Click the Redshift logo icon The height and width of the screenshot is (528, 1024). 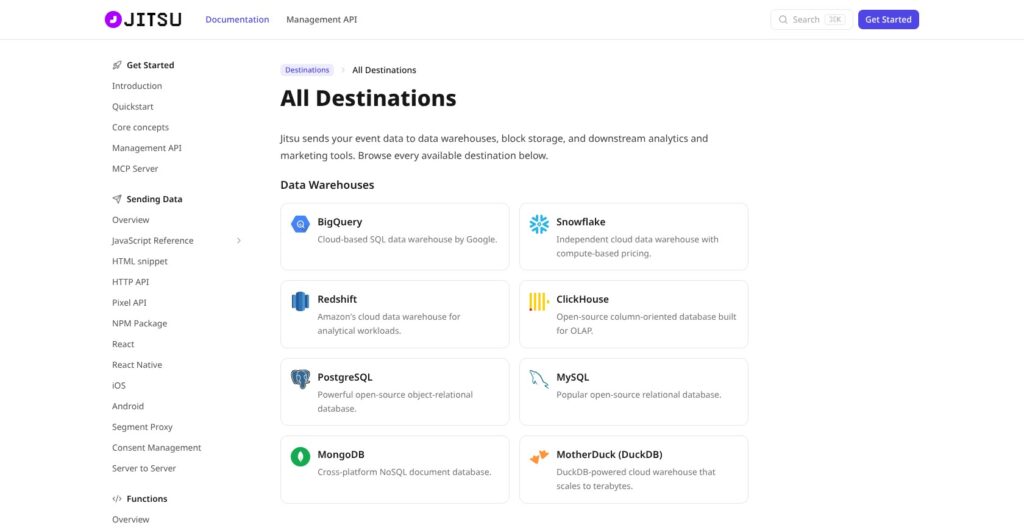click(x=300, y=301)
